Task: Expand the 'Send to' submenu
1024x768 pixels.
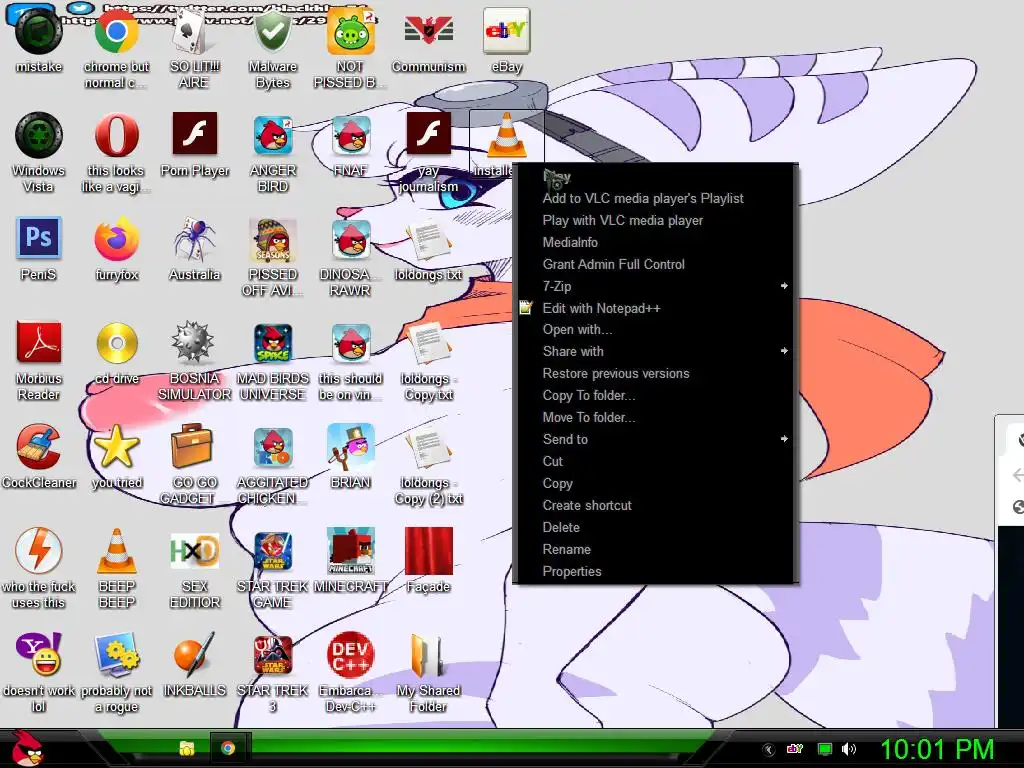Action: (655, 440)
